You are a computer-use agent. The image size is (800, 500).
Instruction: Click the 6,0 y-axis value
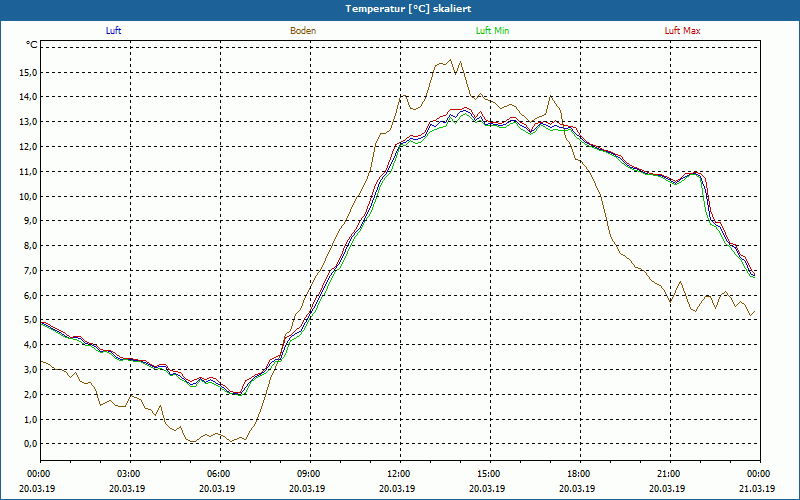pos(30,295)
